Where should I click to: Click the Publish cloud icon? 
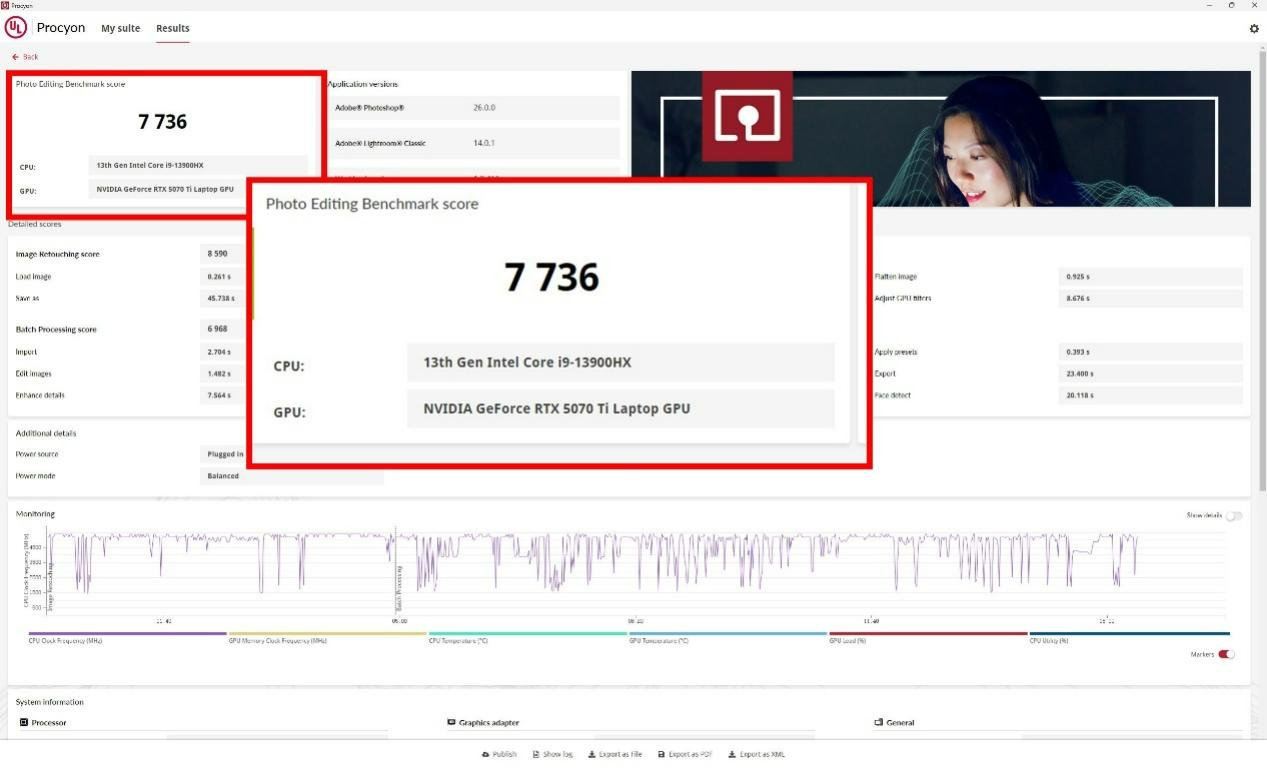click(x=485, y=754)
